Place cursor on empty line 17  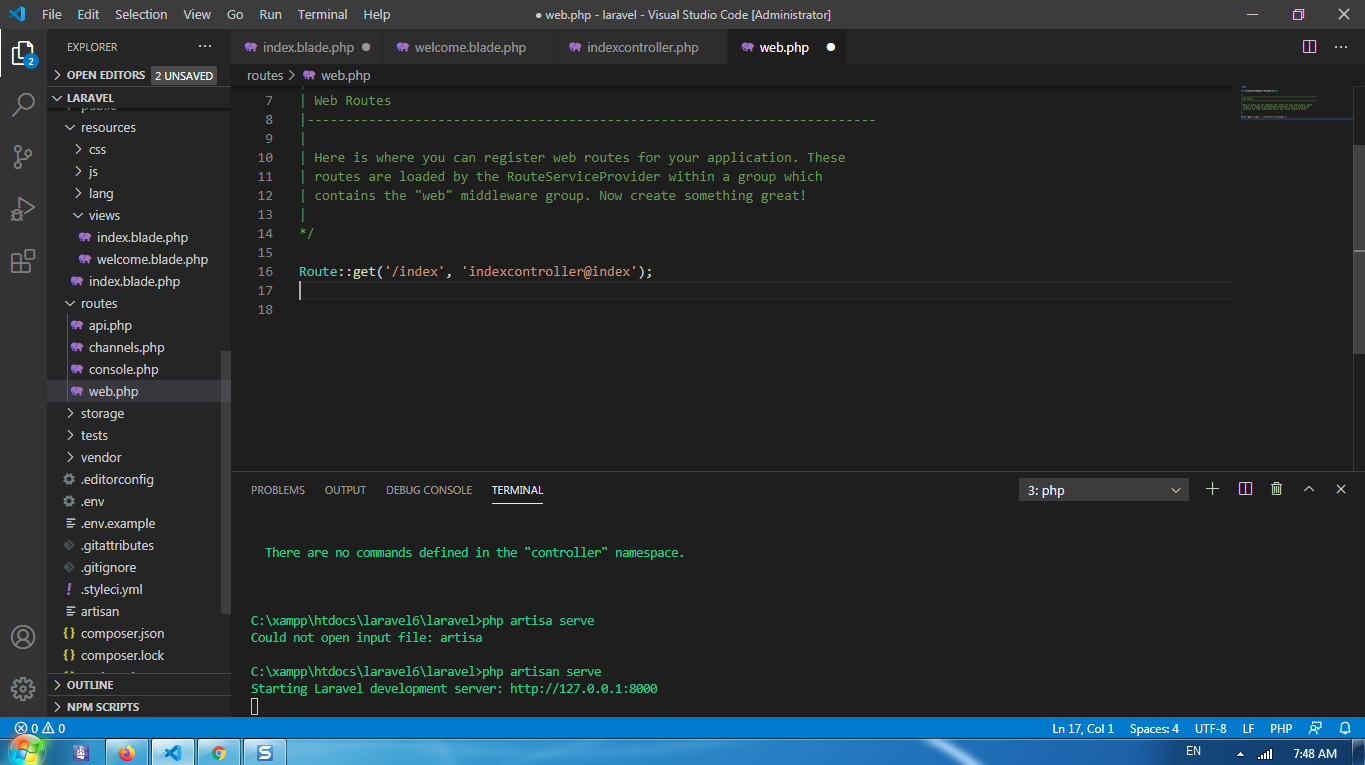coord(765,291)
